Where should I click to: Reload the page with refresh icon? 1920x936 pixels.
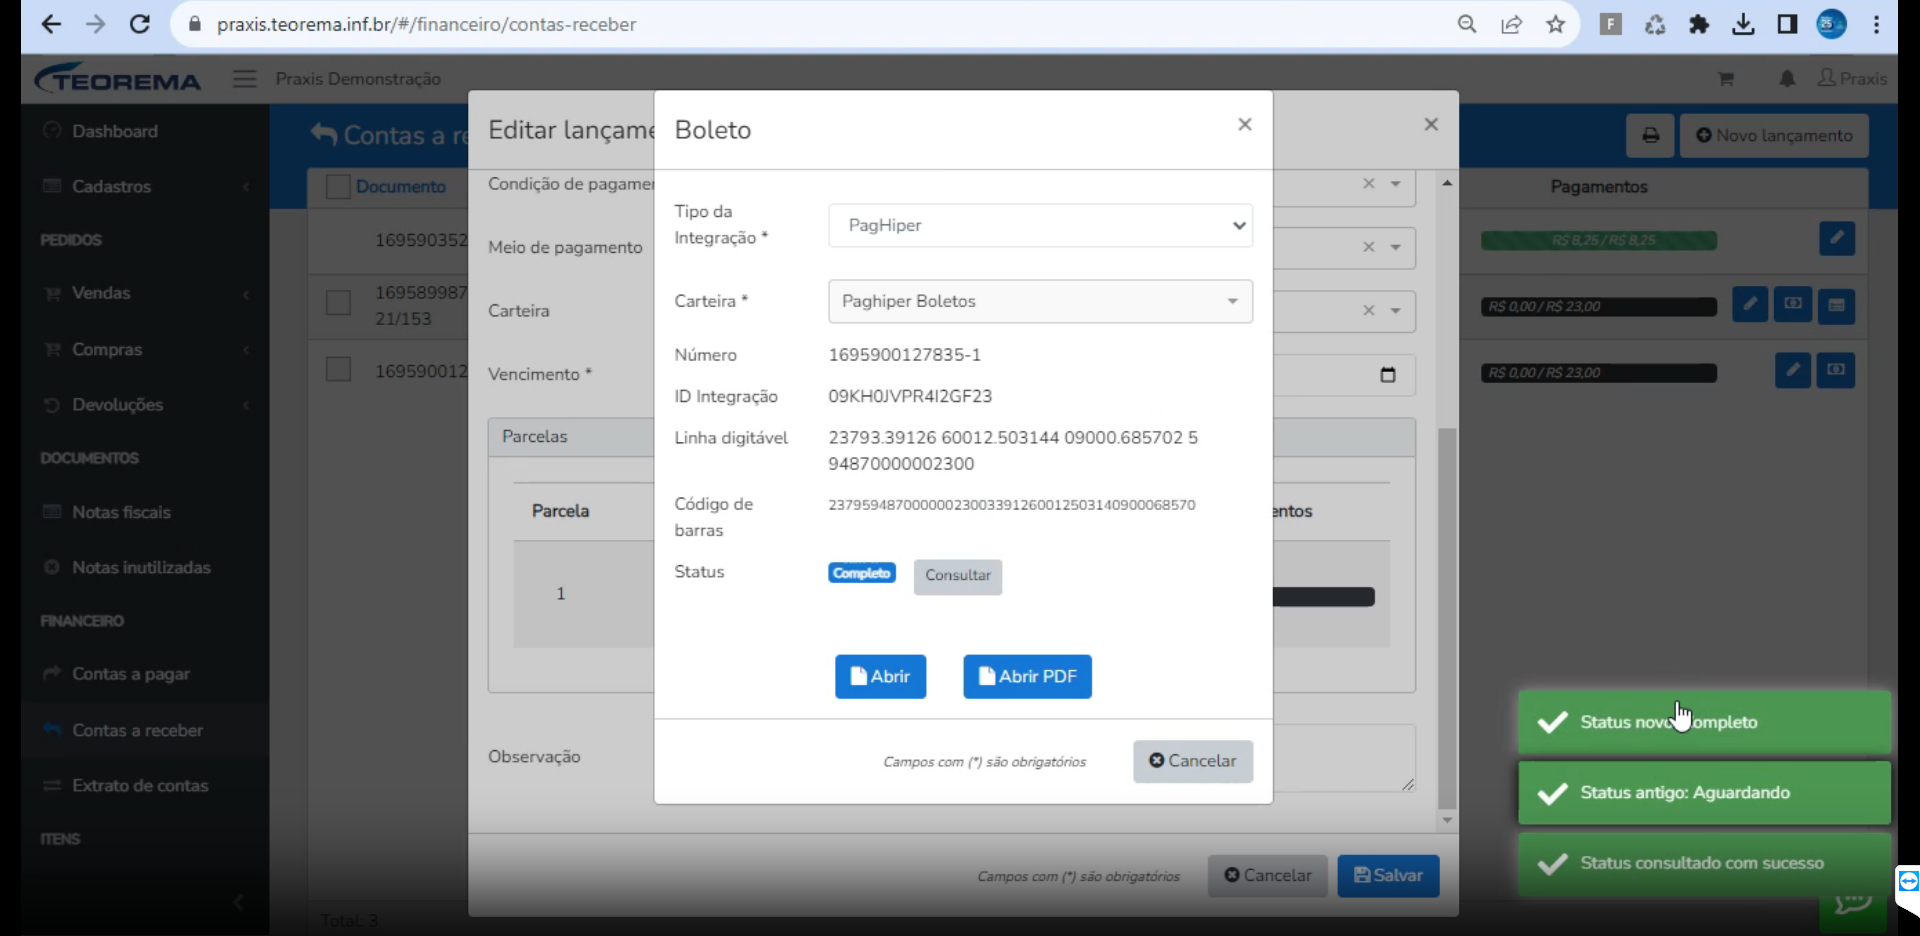[x=140, y=24]
